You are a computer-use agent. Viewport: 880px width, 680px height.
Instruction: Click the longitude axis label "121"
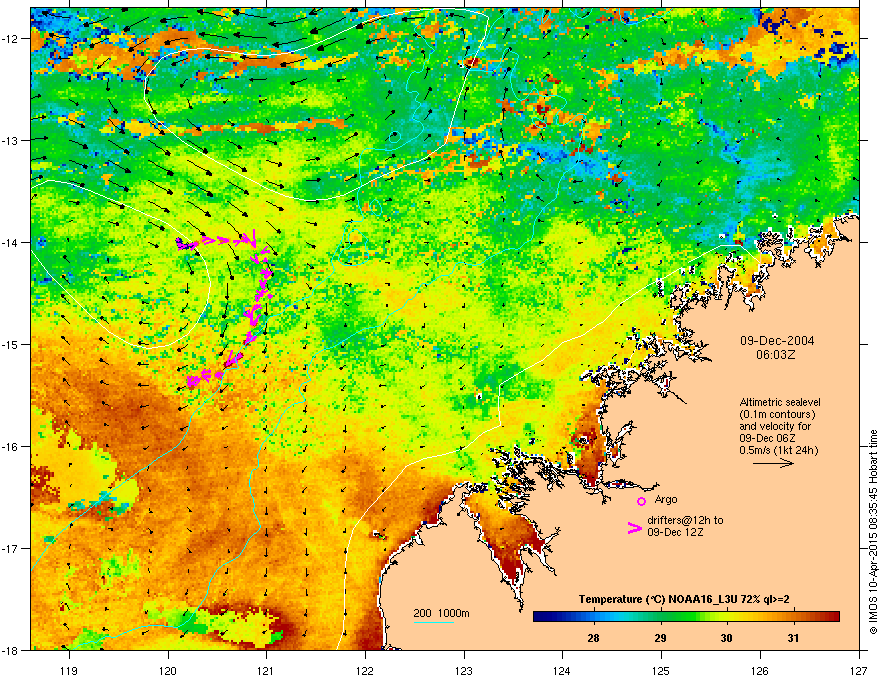266,670
